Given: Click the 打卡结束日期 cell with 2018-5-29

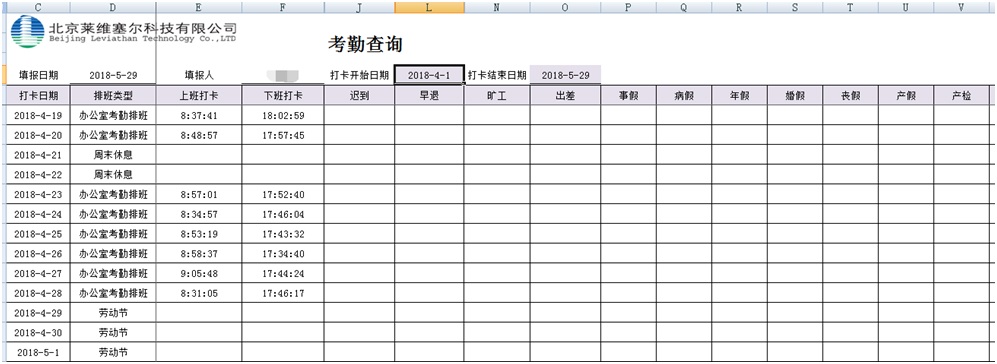Looking at the screenshot, I should pyautogui.click(x=565, y=75).
